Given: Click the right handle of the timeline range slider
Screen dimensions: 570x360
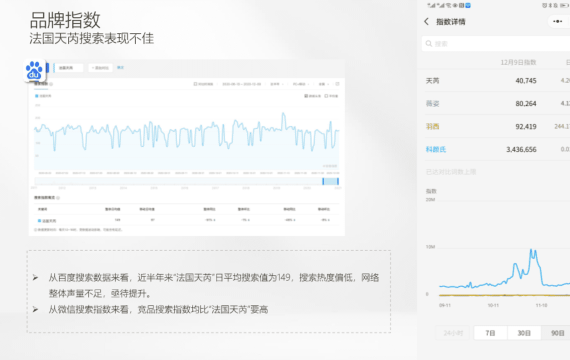Looking at the screenshot, I should tap(338, 181).
